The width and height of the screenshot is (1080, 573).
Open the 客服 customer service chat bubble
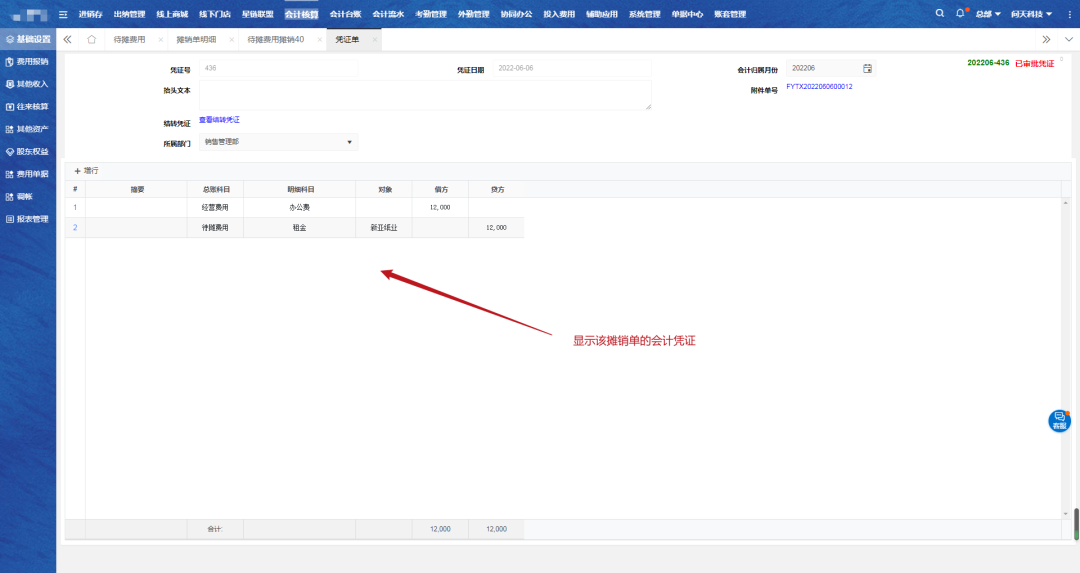(1059, 420)
